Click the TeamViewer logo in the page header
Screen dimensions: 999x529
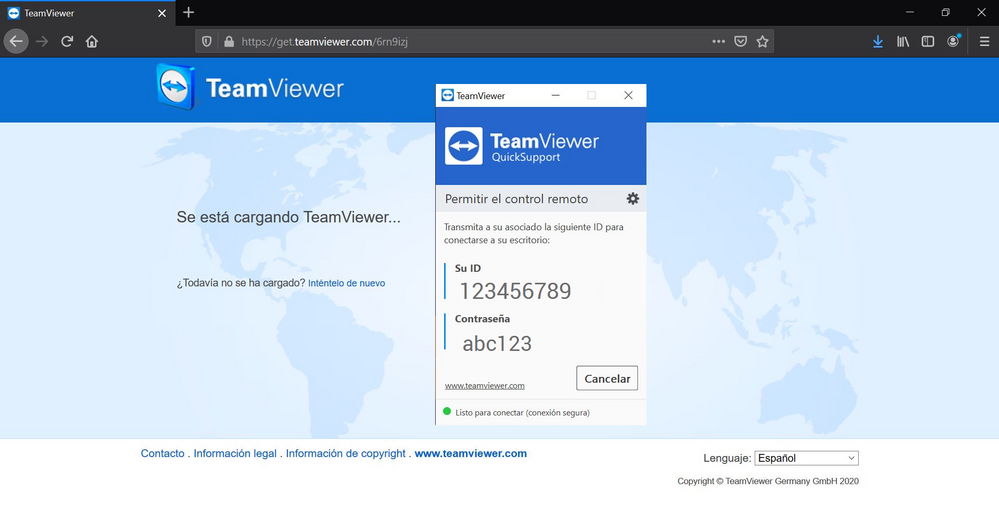point(250,87)
